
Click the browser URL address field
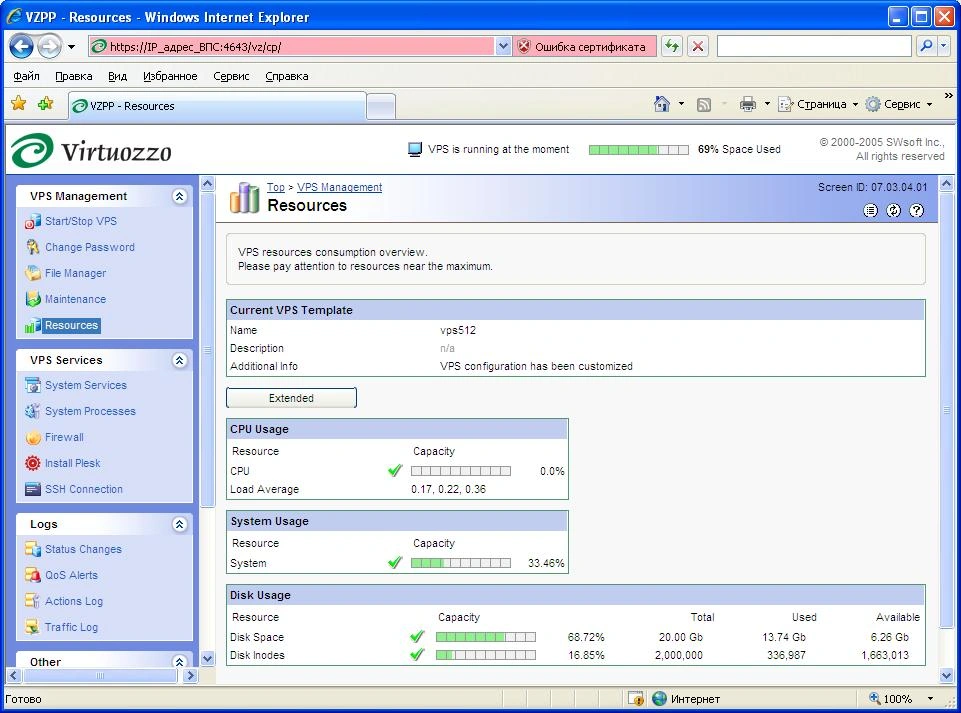[292, 47]
